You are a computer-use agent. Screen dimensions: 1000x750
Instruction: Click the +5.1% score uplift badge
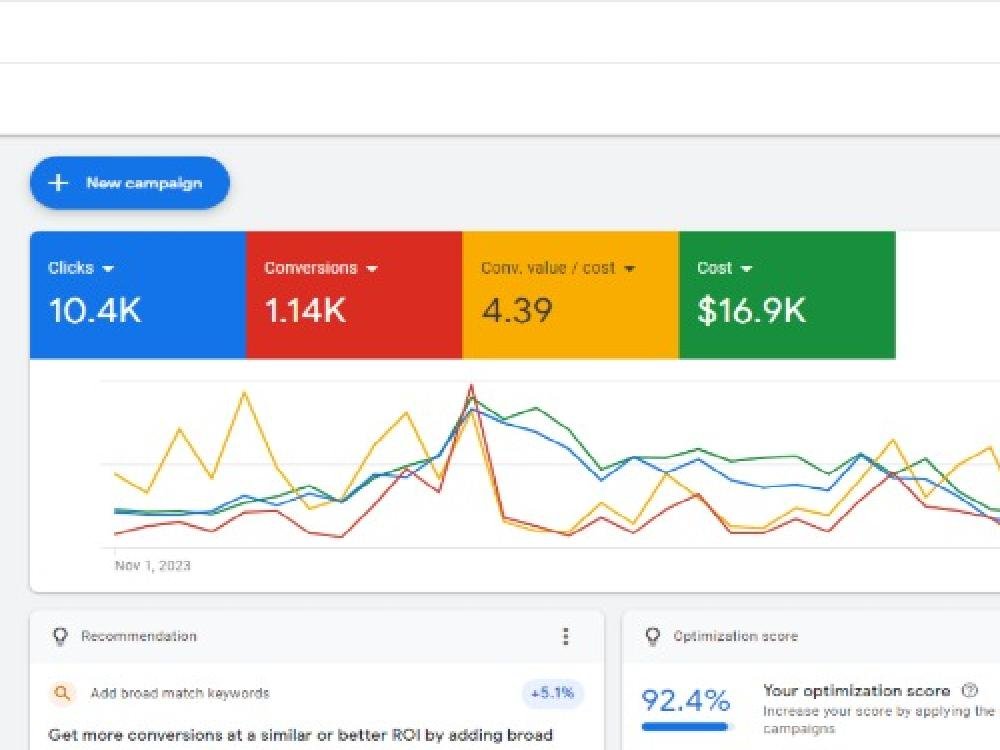click(552, 693)
